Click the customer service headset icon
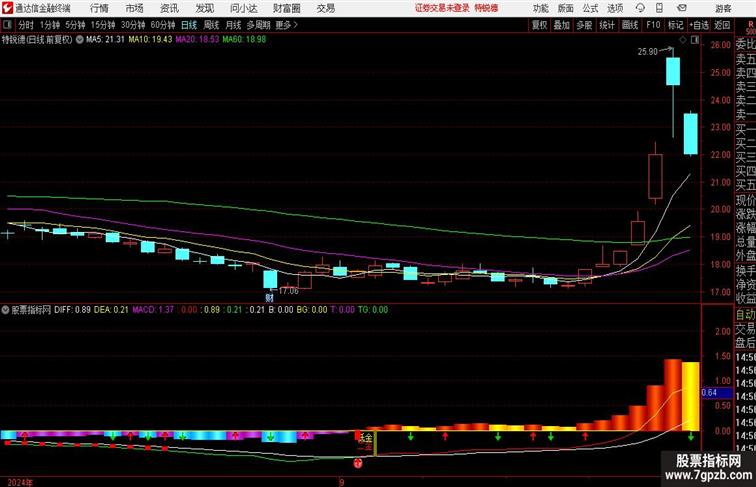 (x=640, y=8)
